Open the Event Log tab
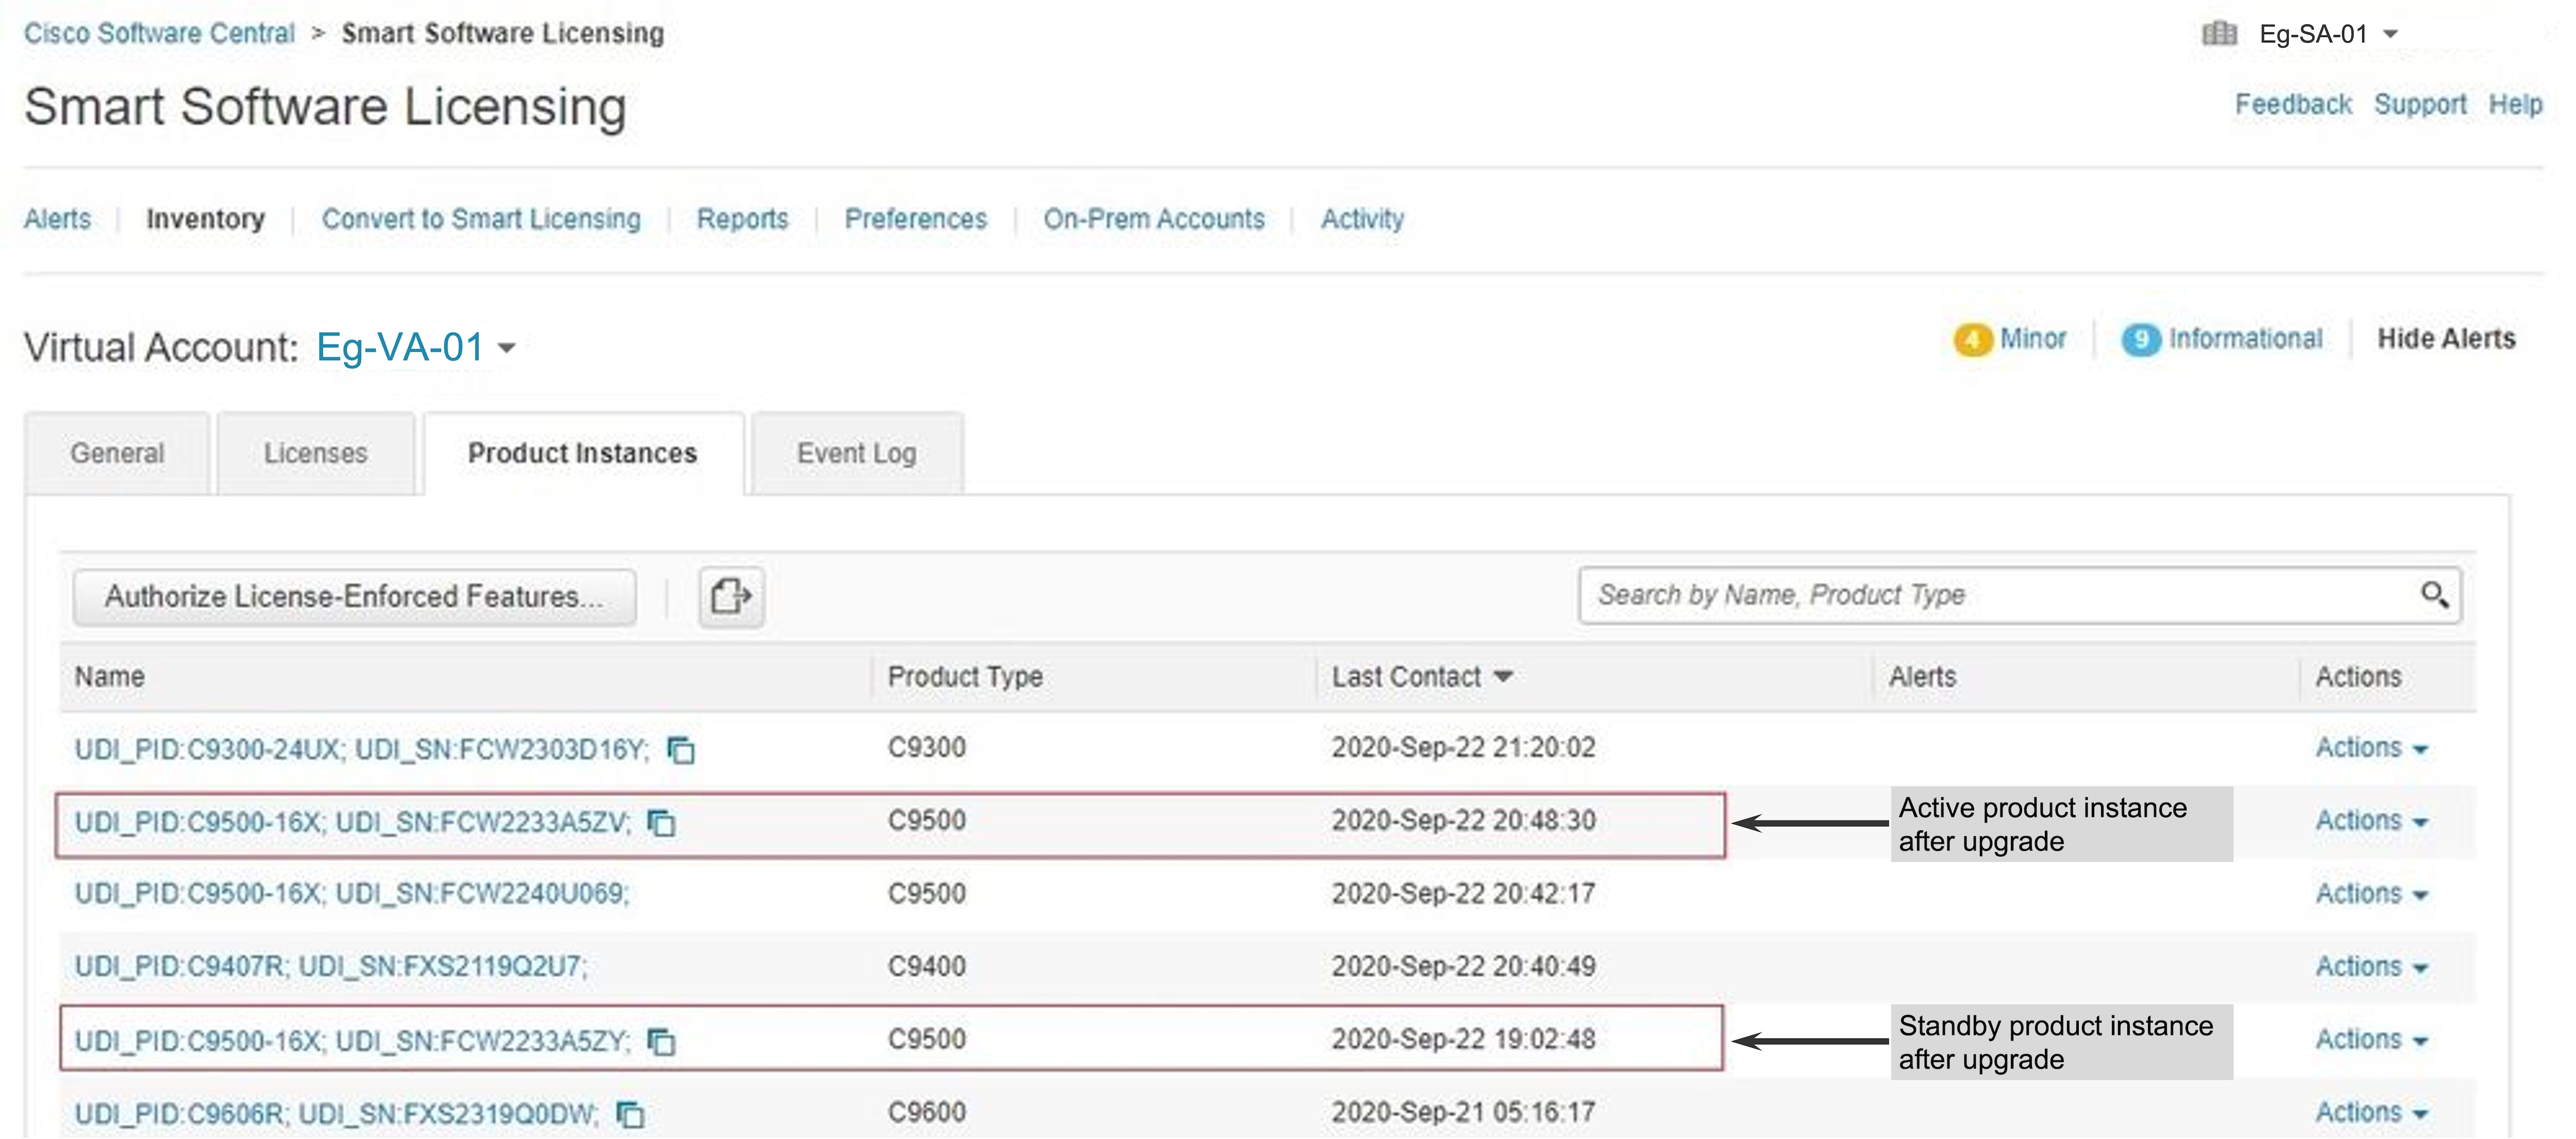2576x1139 pixels. 856,454
